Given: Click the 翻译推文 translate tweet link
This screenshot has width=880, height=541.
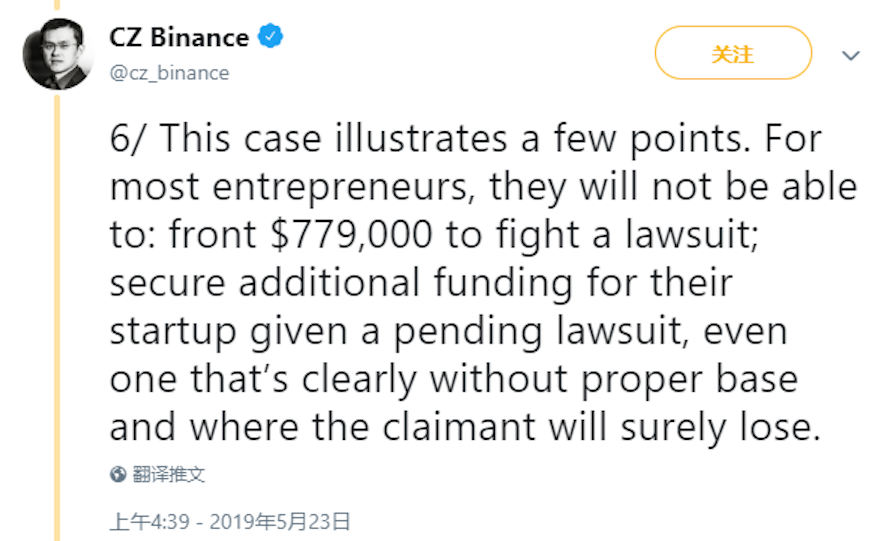Looking at the screenshot, I should 169,474.
